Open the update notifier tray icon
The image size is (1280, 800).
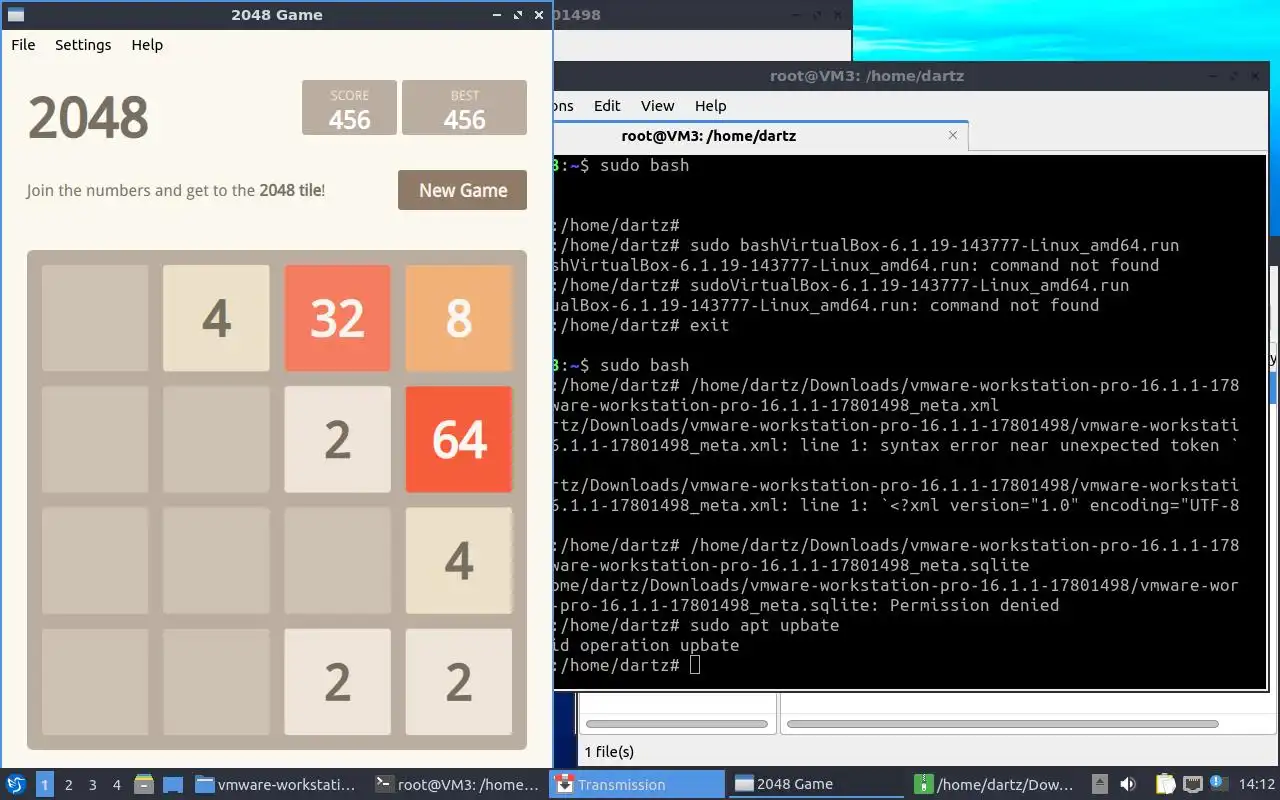coord(1218,783)
